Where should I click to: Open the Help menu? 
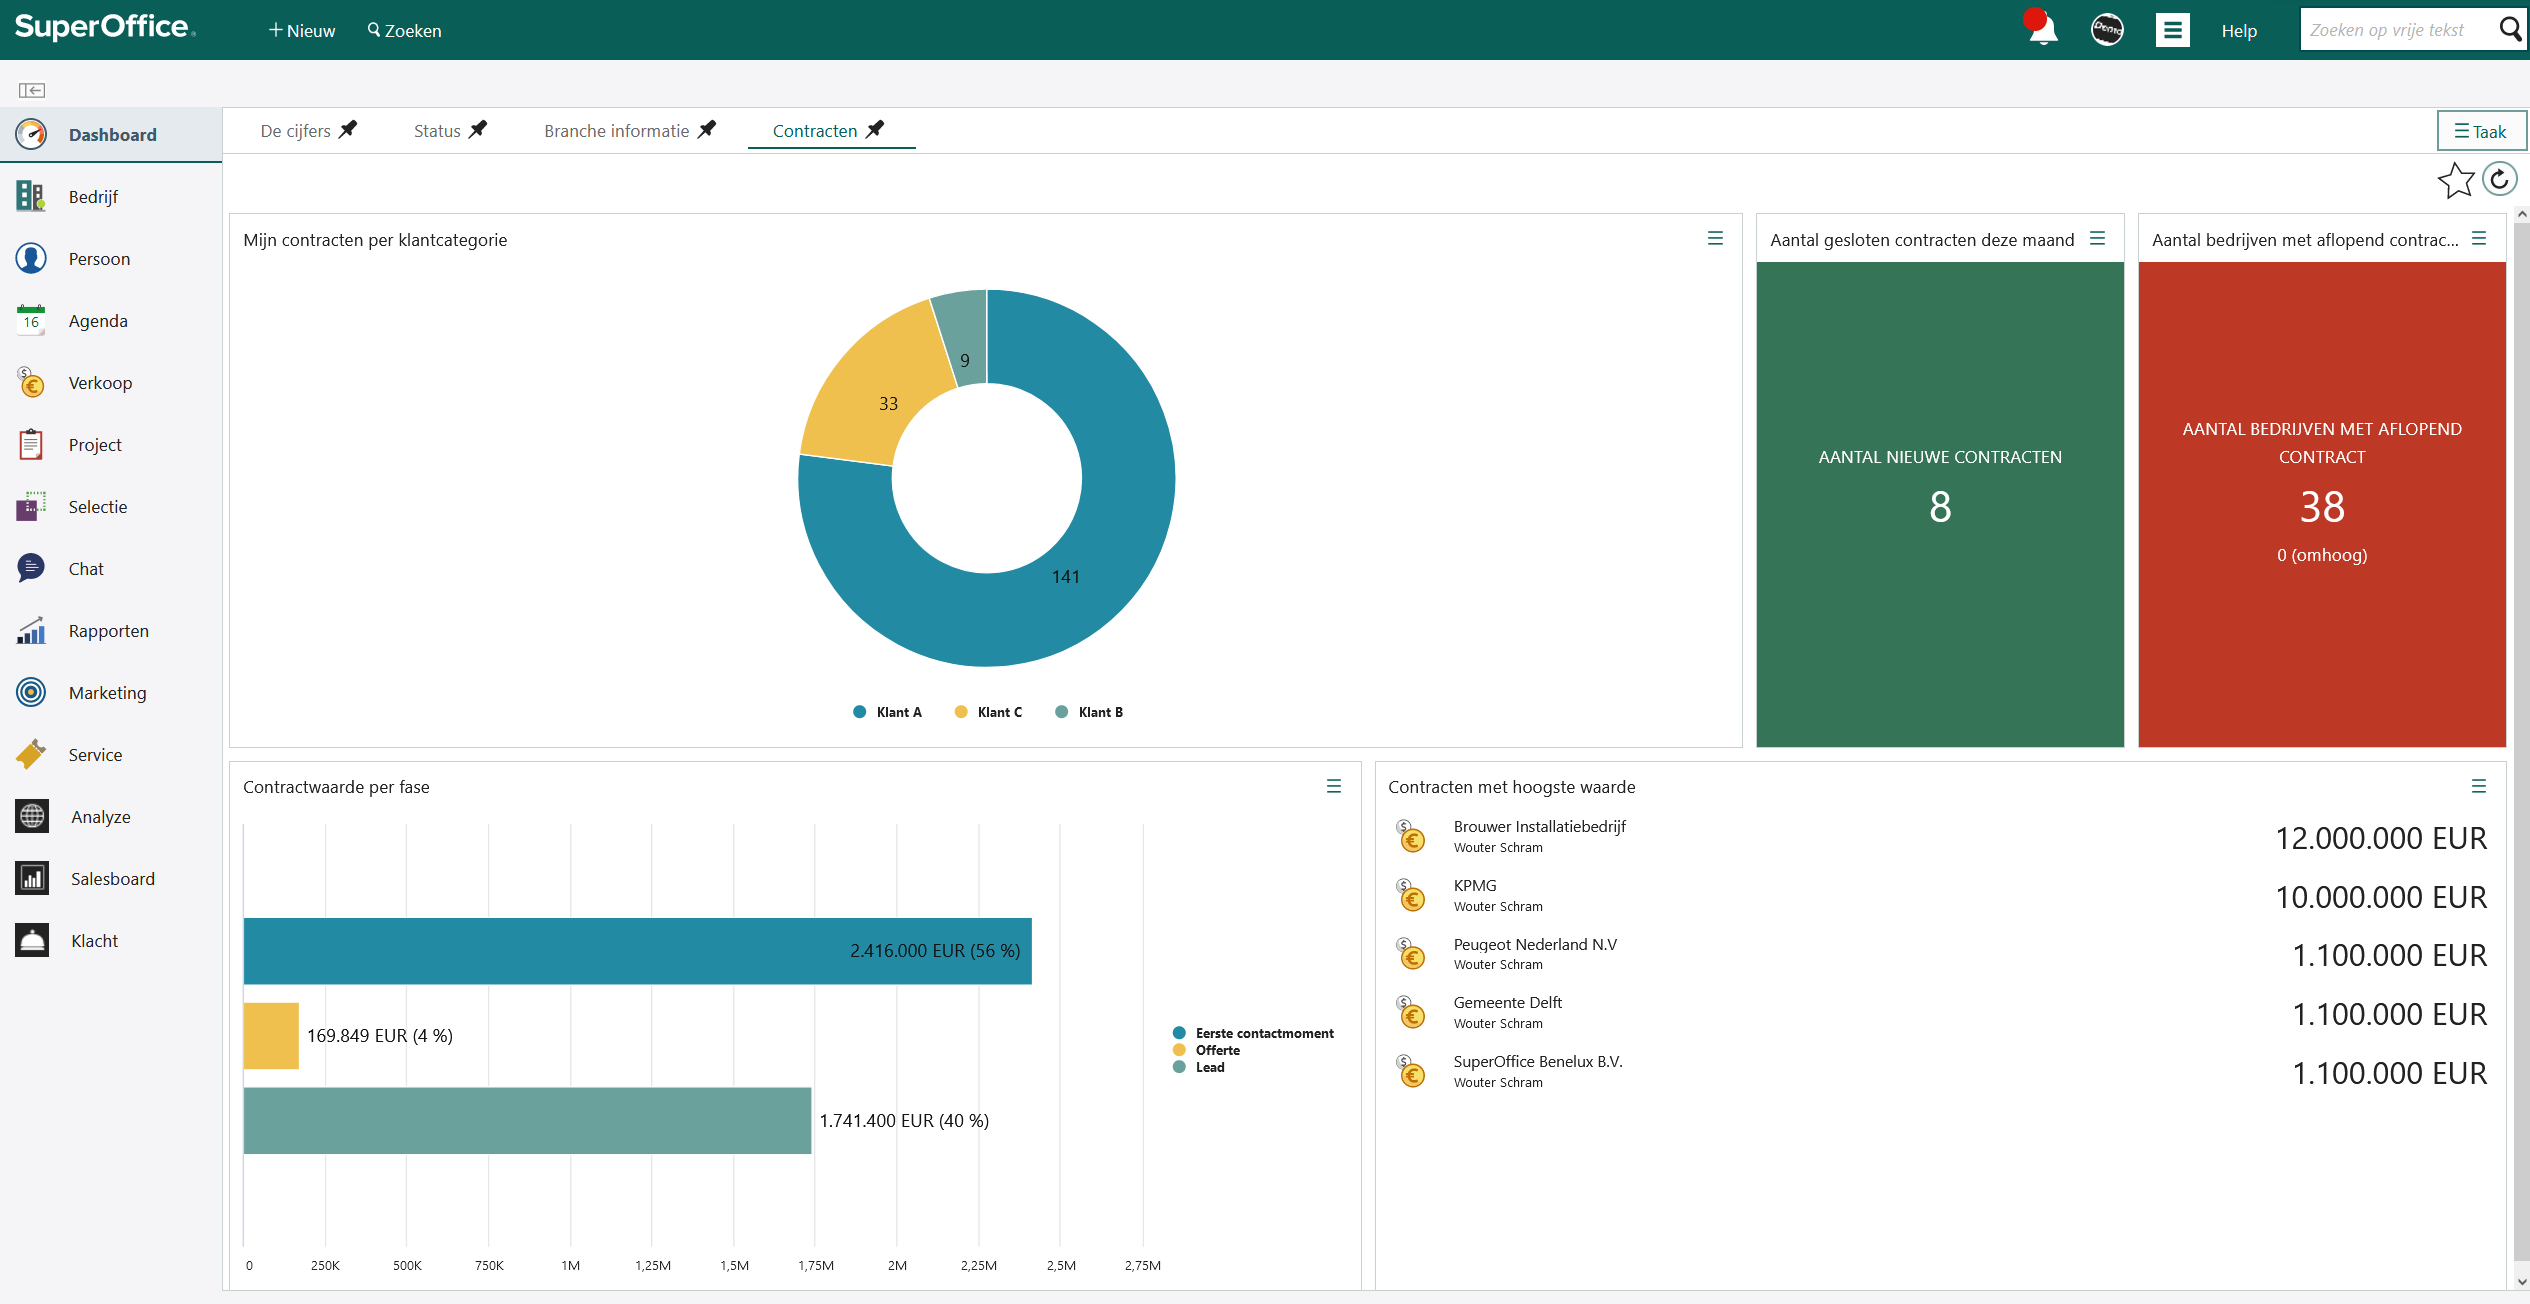tap(2239, 30)
